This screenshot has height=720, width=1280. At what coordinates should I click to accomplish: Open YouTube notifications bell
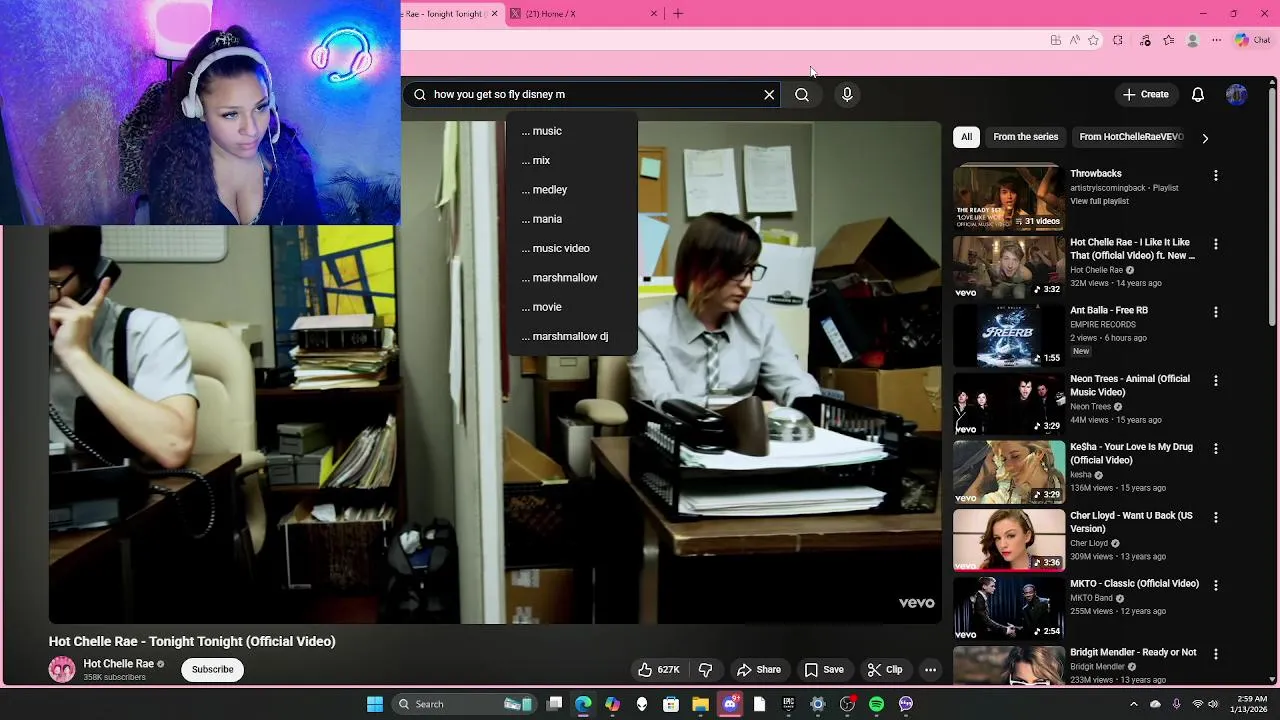(x=1197, y=94)
